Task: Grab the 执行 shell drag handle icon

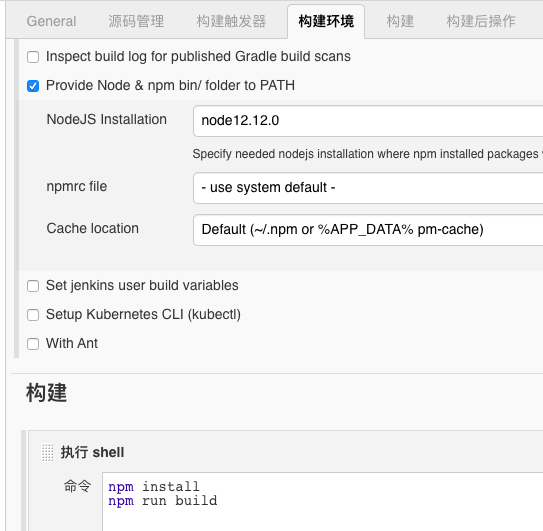Action: click(x=47, y=453)
